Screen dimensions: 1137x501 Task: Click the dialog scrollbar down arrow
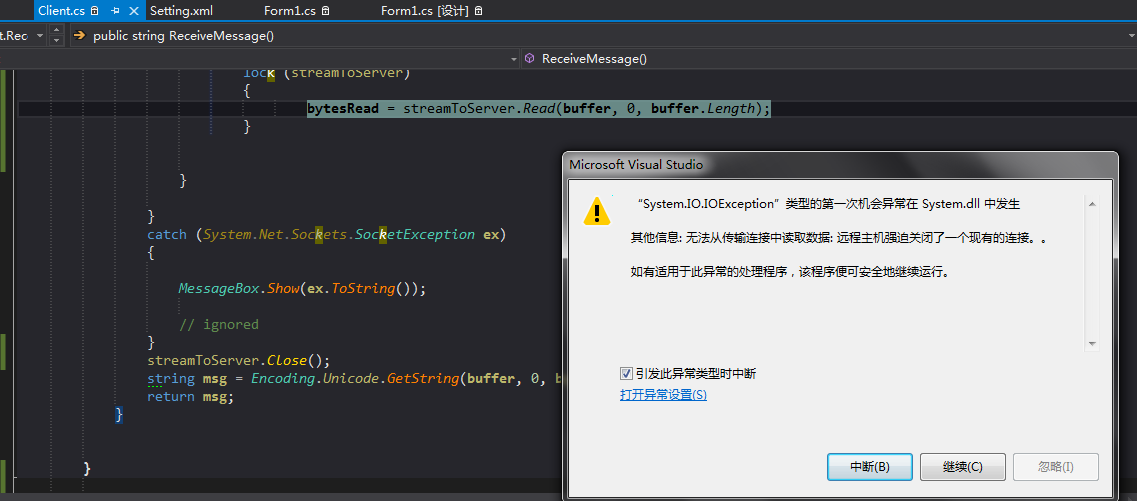coord(1093,344)
